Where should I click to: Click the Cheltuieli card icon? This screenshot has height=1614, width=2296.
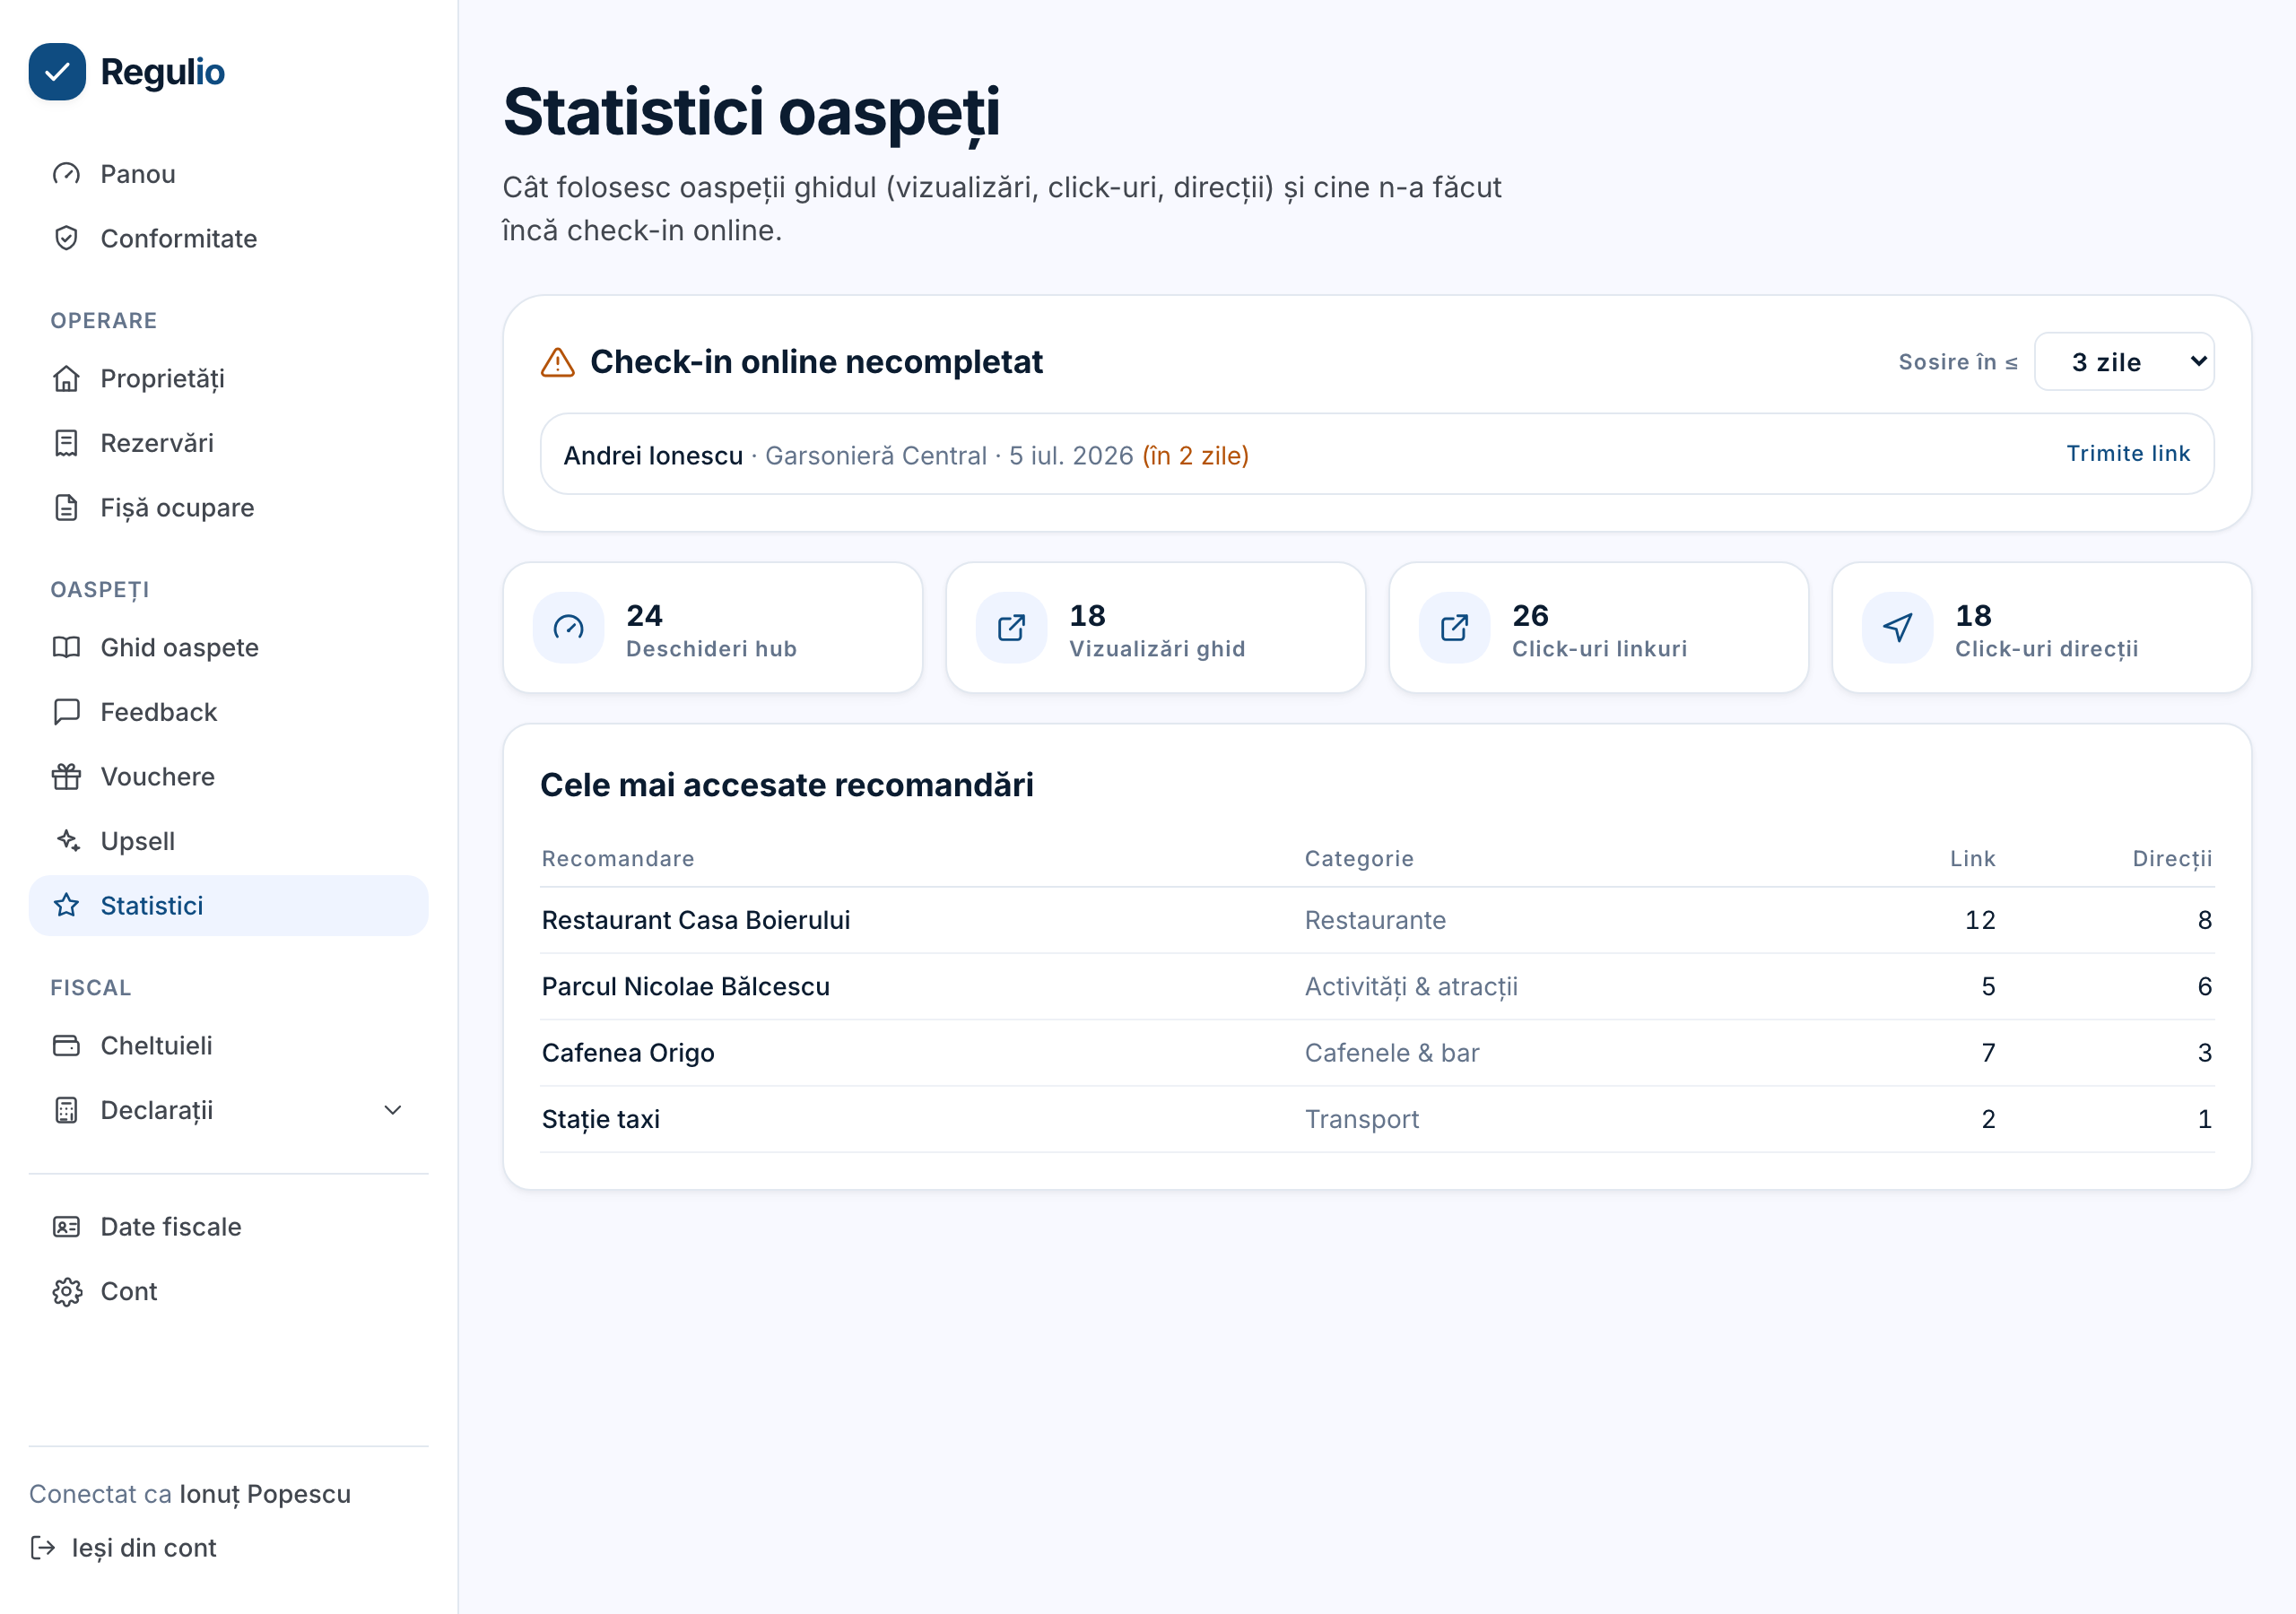coord(66,1045)
